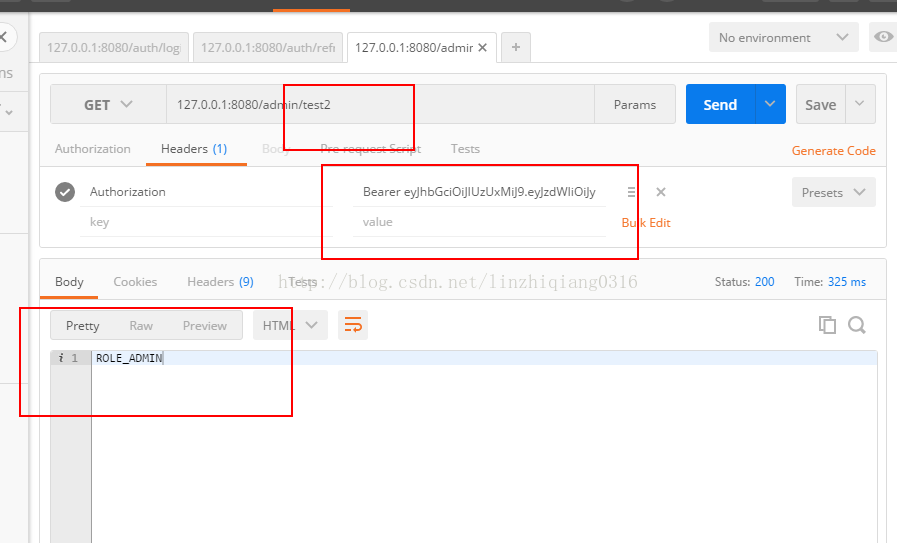Open the No environment dropdown

pos(783,38)
